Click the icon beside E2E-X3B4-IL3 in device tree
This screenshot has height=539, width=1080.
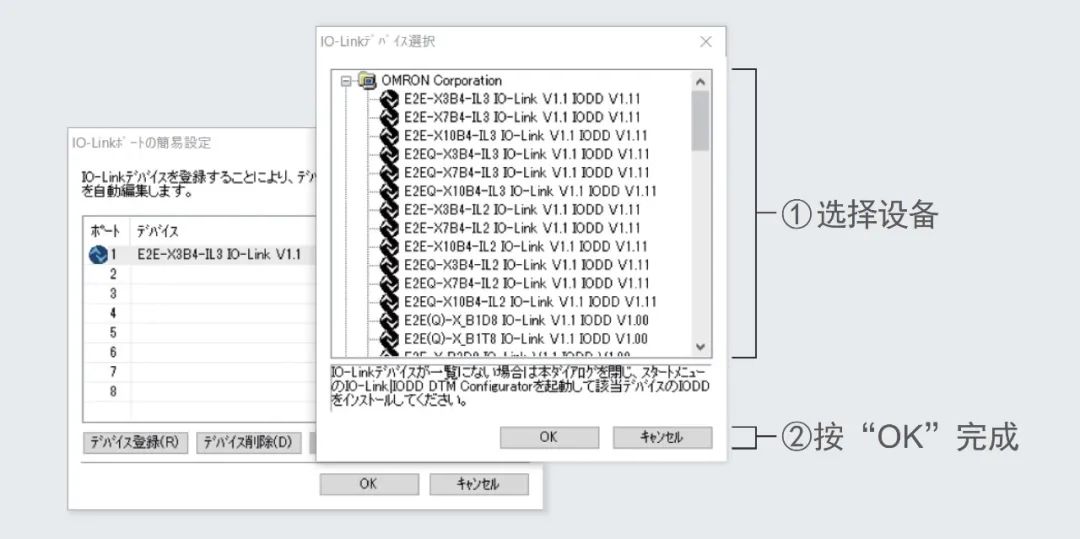tap(389, 99)
